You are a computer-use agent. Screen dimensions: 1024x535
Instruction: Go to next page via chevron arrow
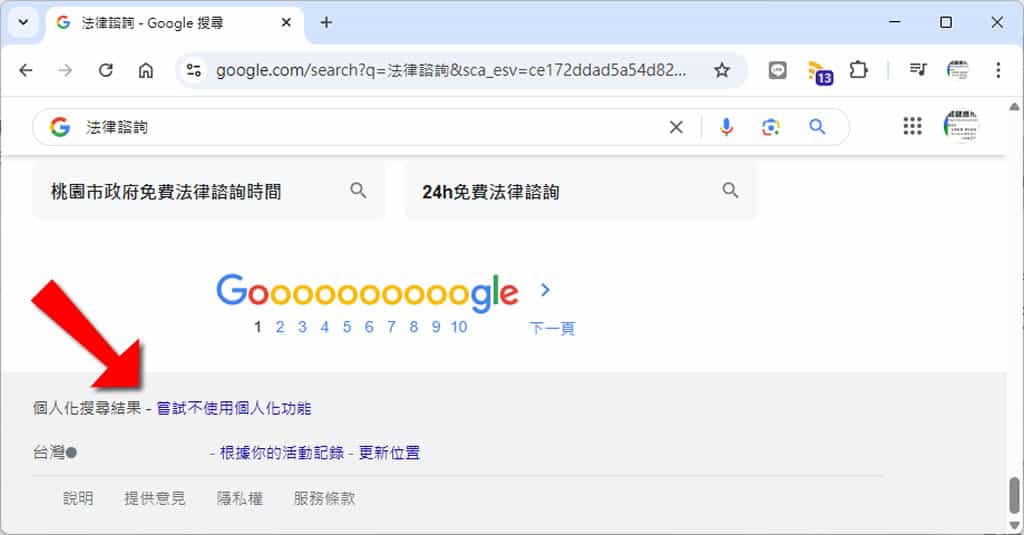[x=545, y=290]
